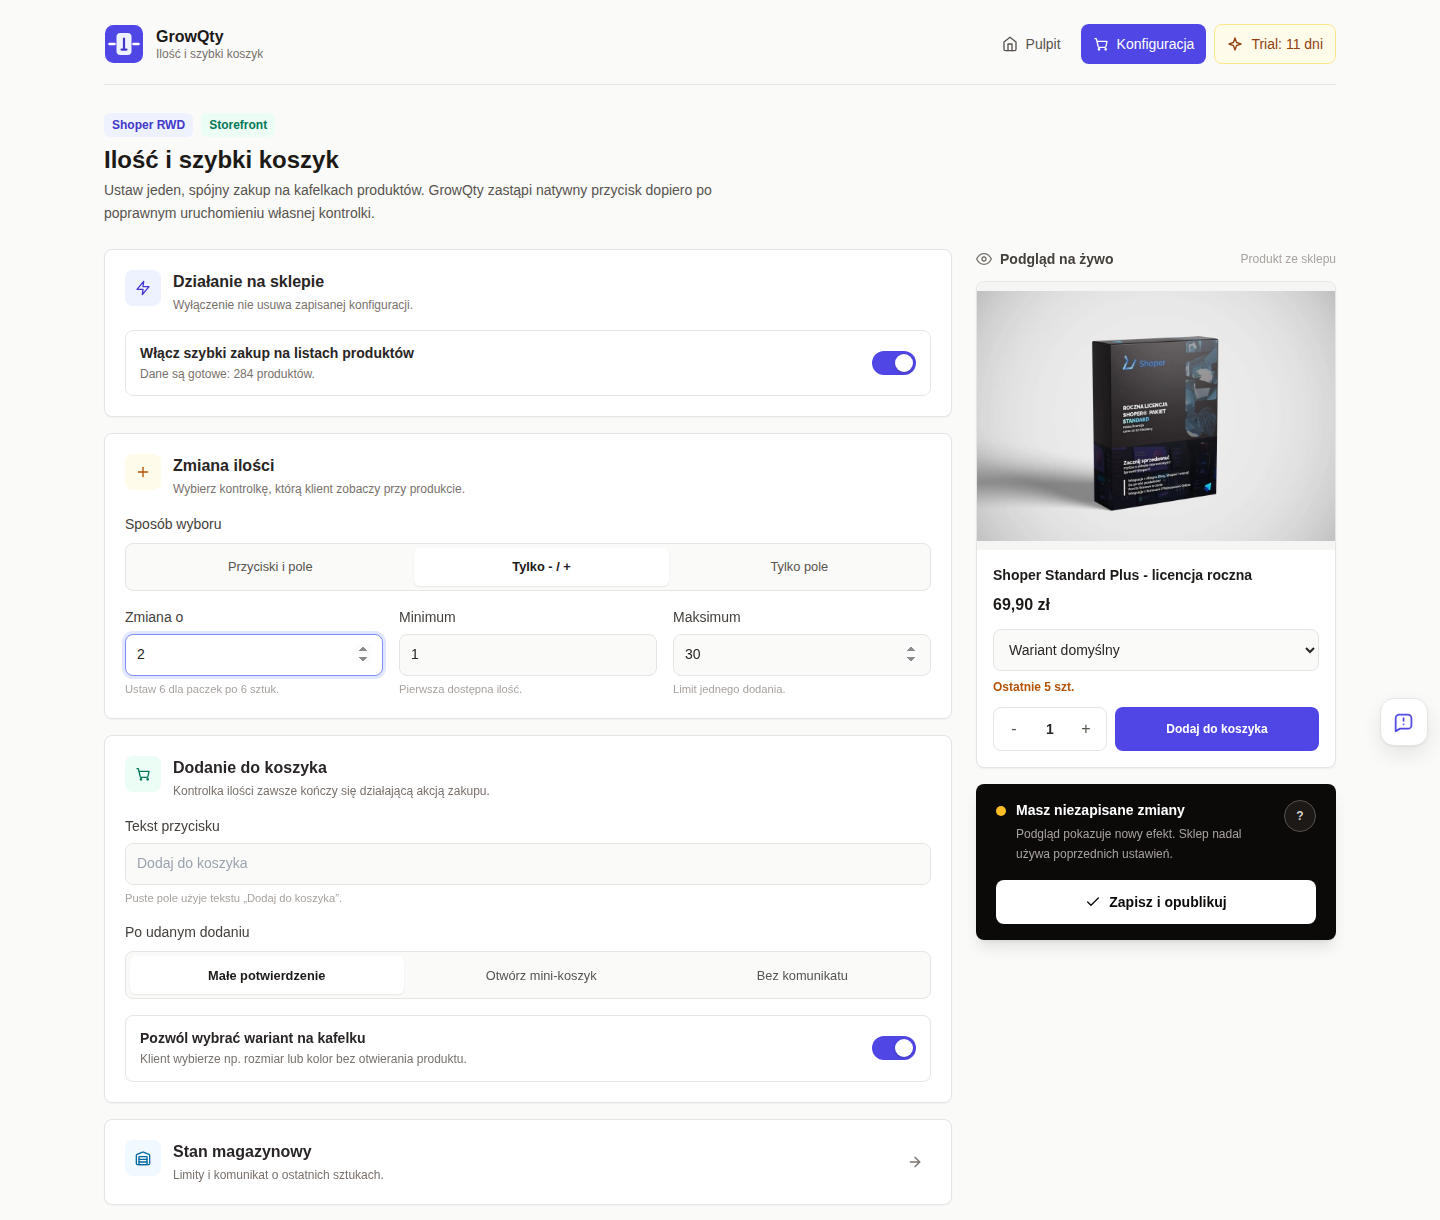The width and height of the screenshot is (1440, 1220).
Task: Click the product title Shoper Standard Plus
Action: coord(1122,575)
